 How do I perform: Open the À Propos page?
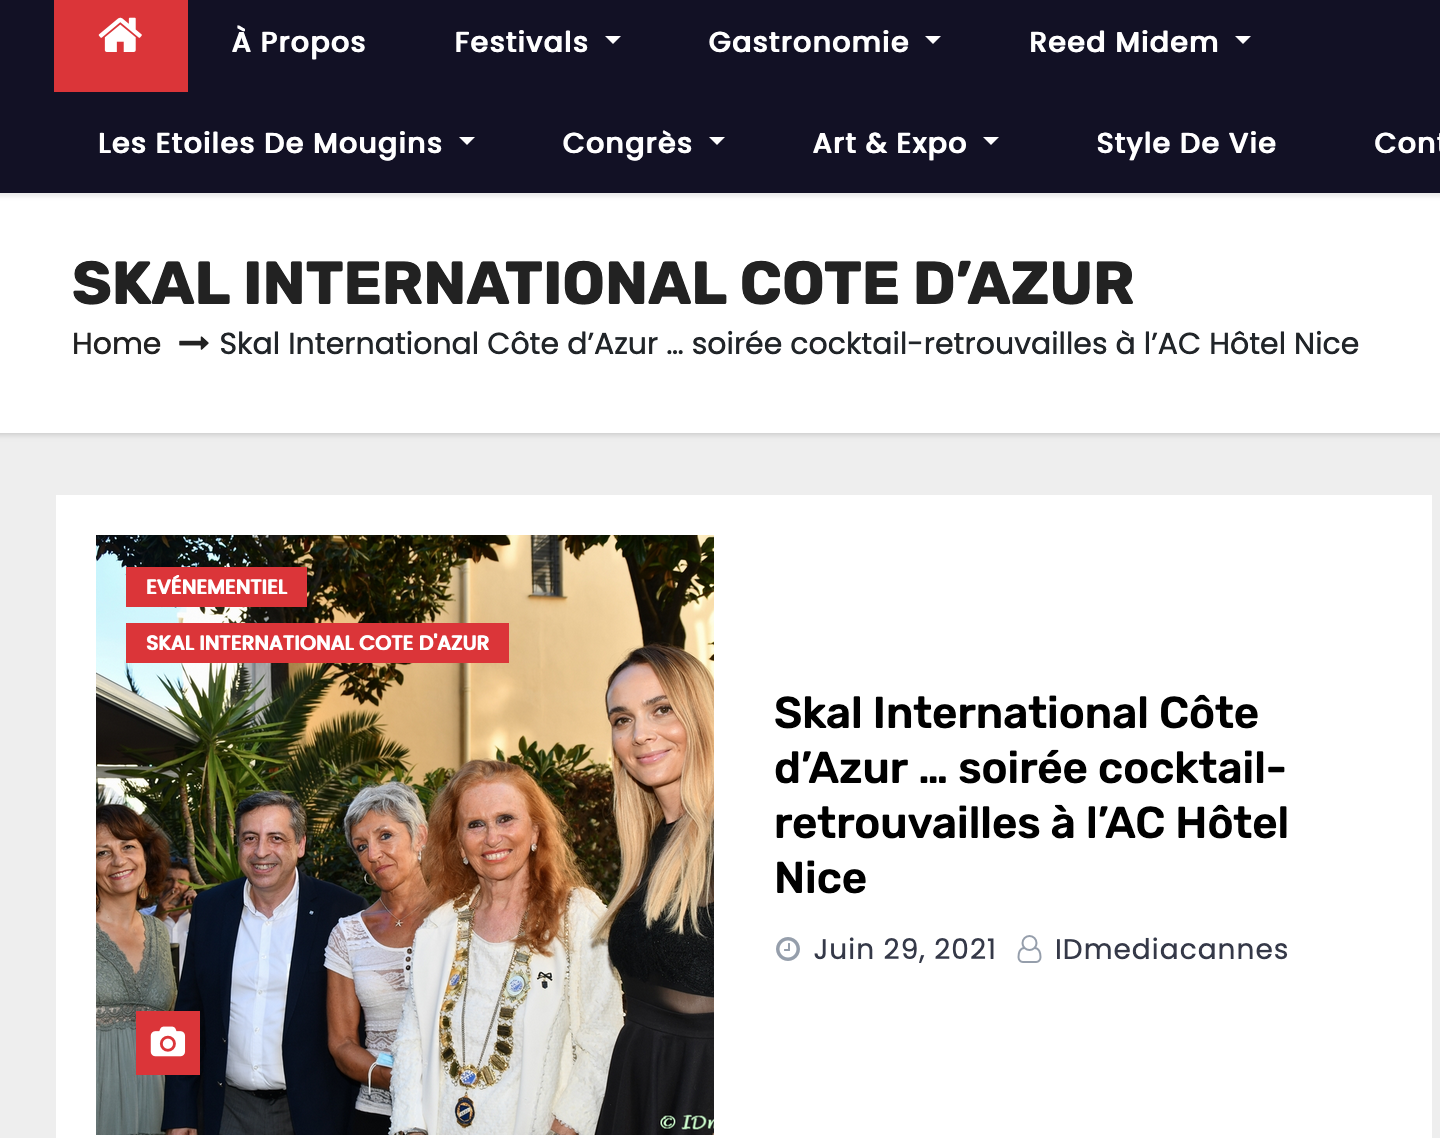coord(299,42)
